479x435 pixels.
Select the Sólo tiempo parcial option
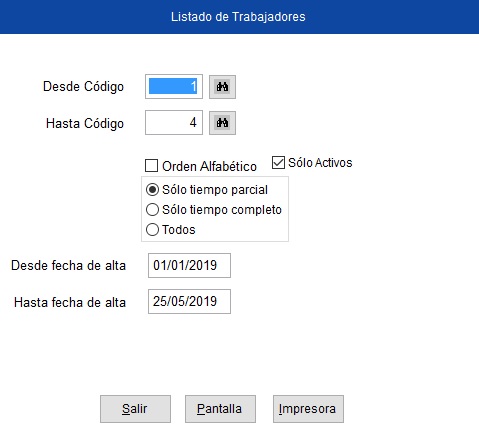[x=152, y=190]
